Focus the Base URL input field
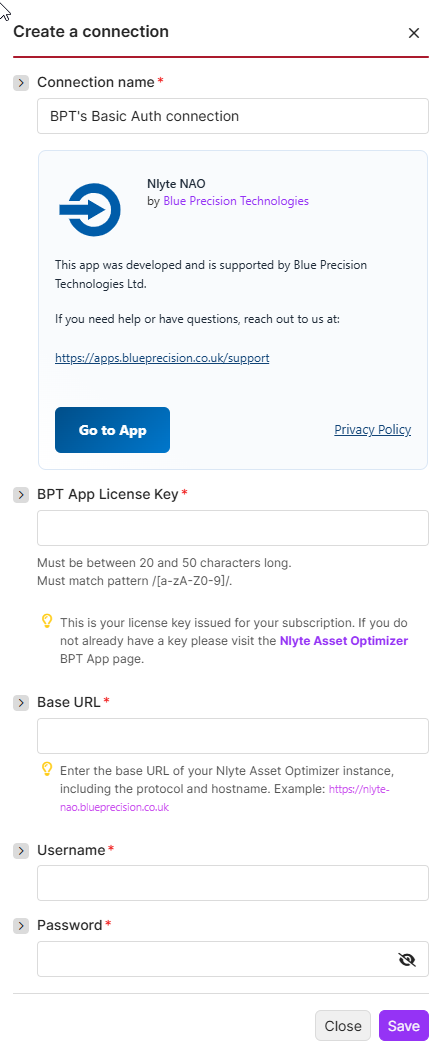 [x=233, y=736]
